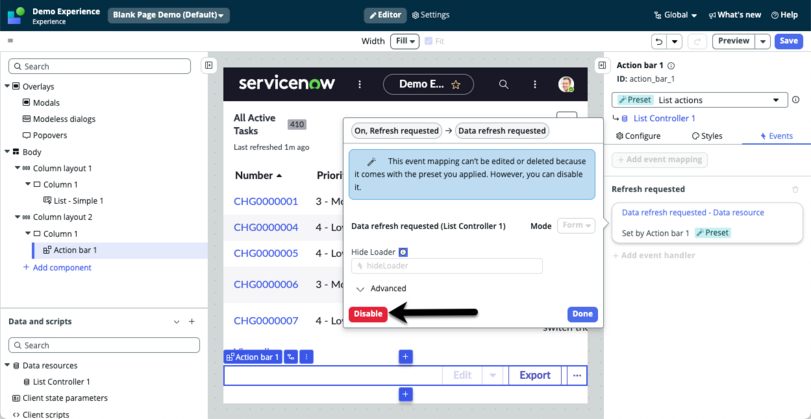This screenshot has width=811, height=419.
Task: Click the content tree Search field
Action: [99, 66]
